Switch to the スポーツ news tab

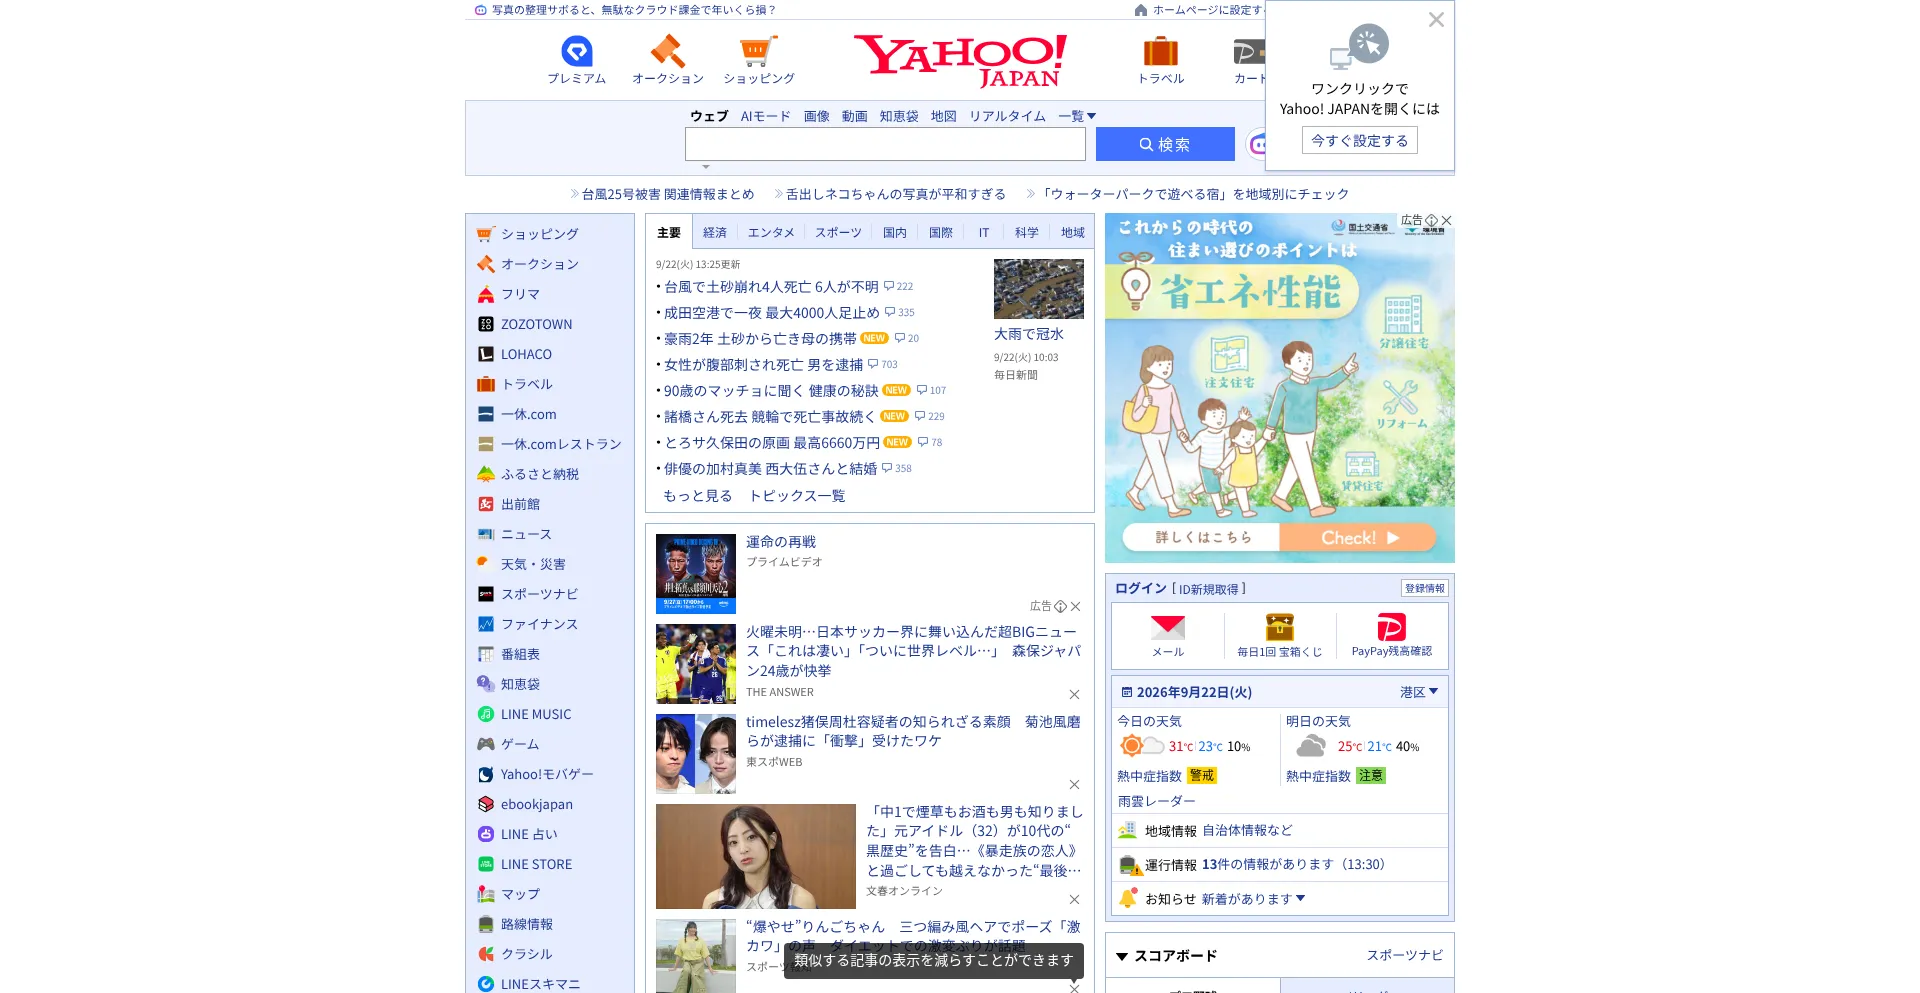pyautogui.click(x=838, y=232)
